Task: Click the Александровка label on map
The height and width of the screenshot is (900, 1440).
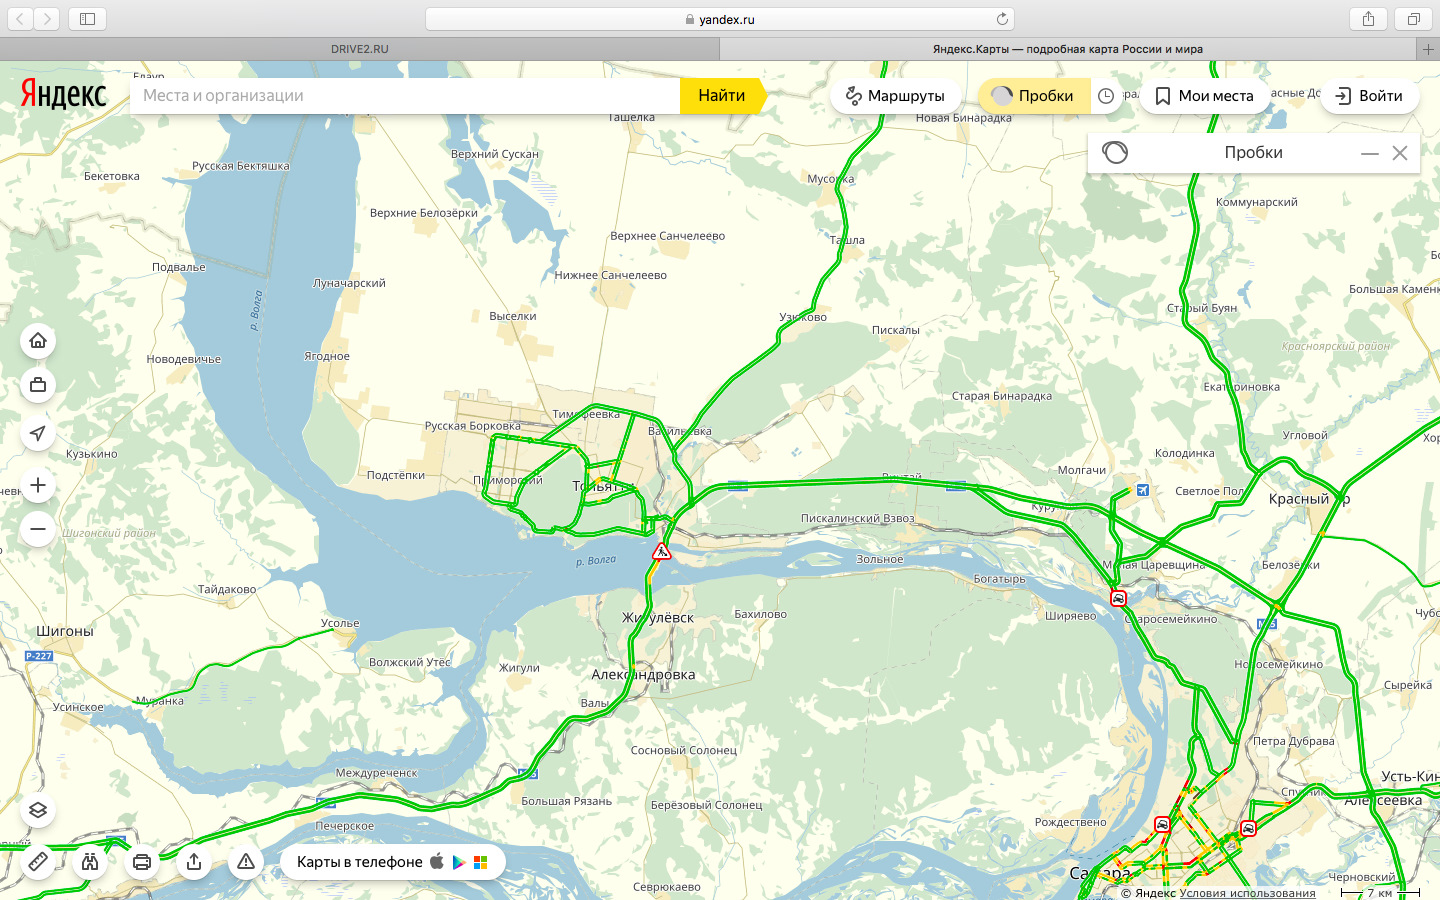Action: point(643,674)
